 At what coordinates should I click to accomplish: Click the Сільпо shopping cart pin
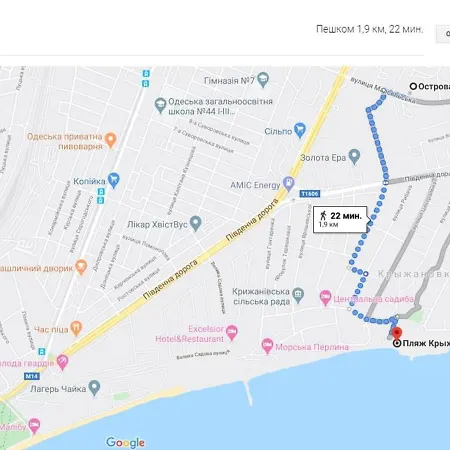(x=300, y=131)
